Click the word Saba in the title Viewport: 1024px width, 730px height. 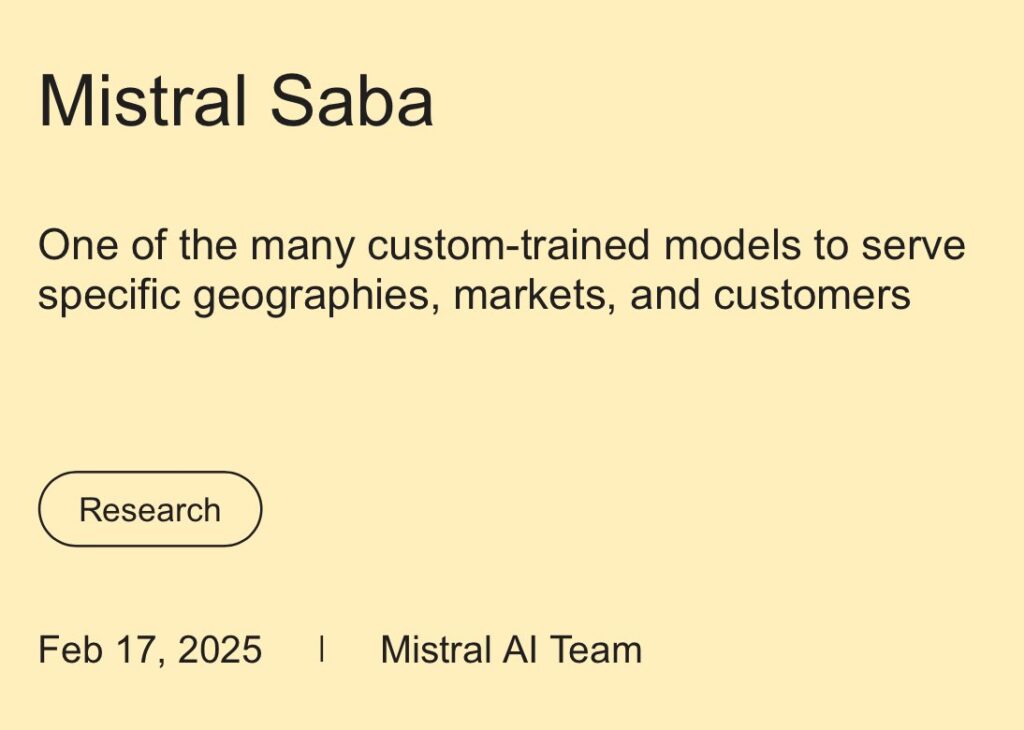pos(352,101)
